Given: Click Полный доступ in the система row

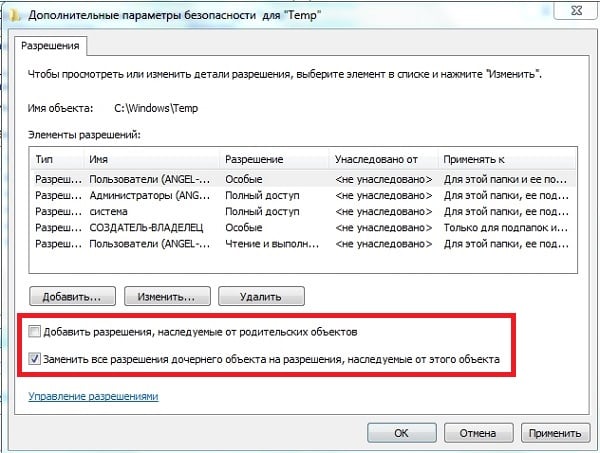Looking at the screenshot, I should click(262, 212).
